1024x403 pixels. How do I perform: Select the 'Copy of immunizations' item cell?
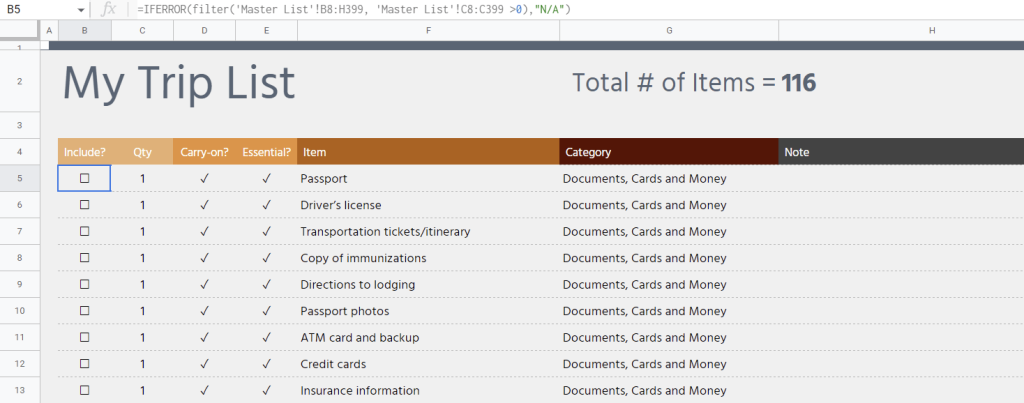click(x=363, y=258)
